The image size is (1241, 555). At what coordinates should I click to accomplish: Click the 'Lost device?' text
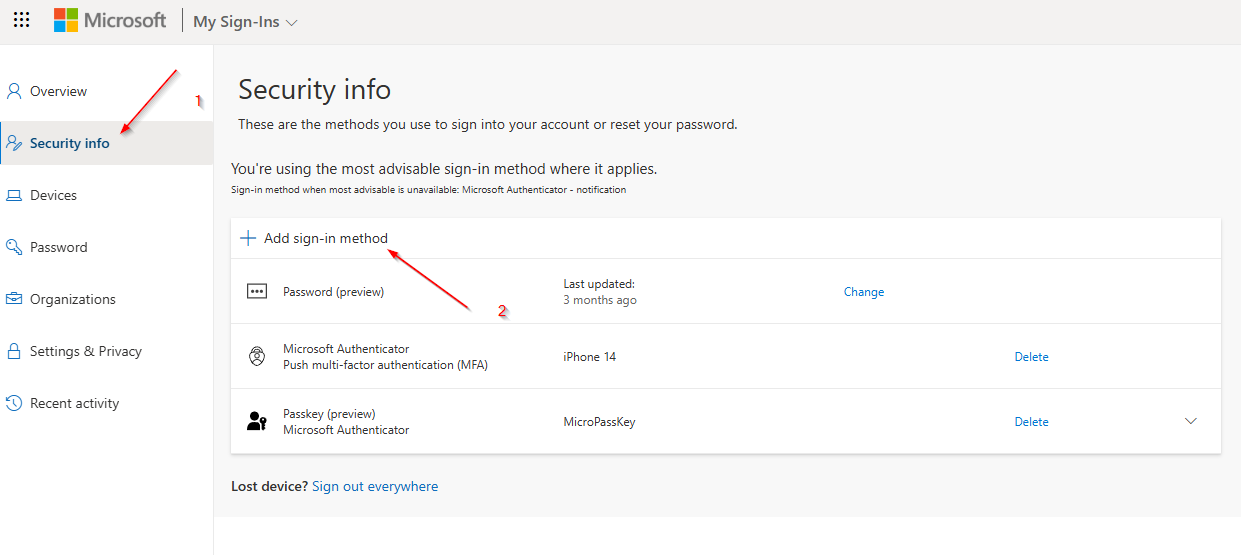269,486
